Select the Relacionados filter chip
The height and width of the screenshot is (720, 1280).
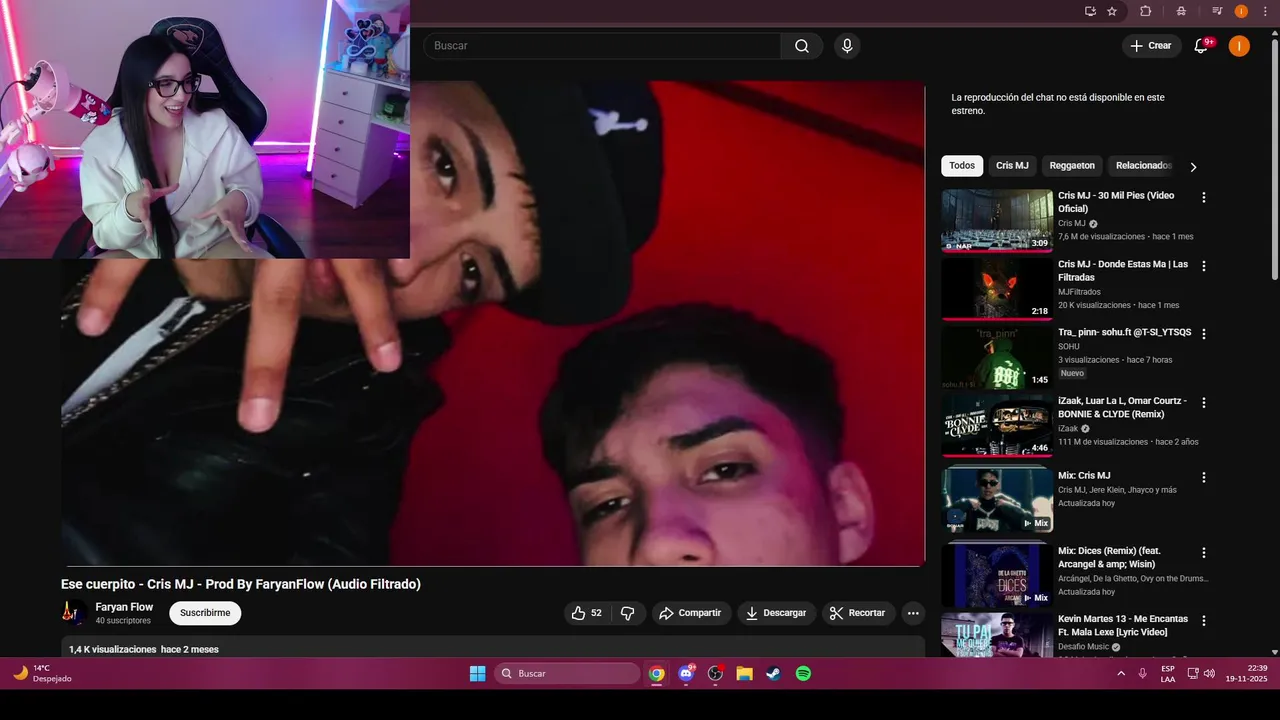coord(1143,166)
